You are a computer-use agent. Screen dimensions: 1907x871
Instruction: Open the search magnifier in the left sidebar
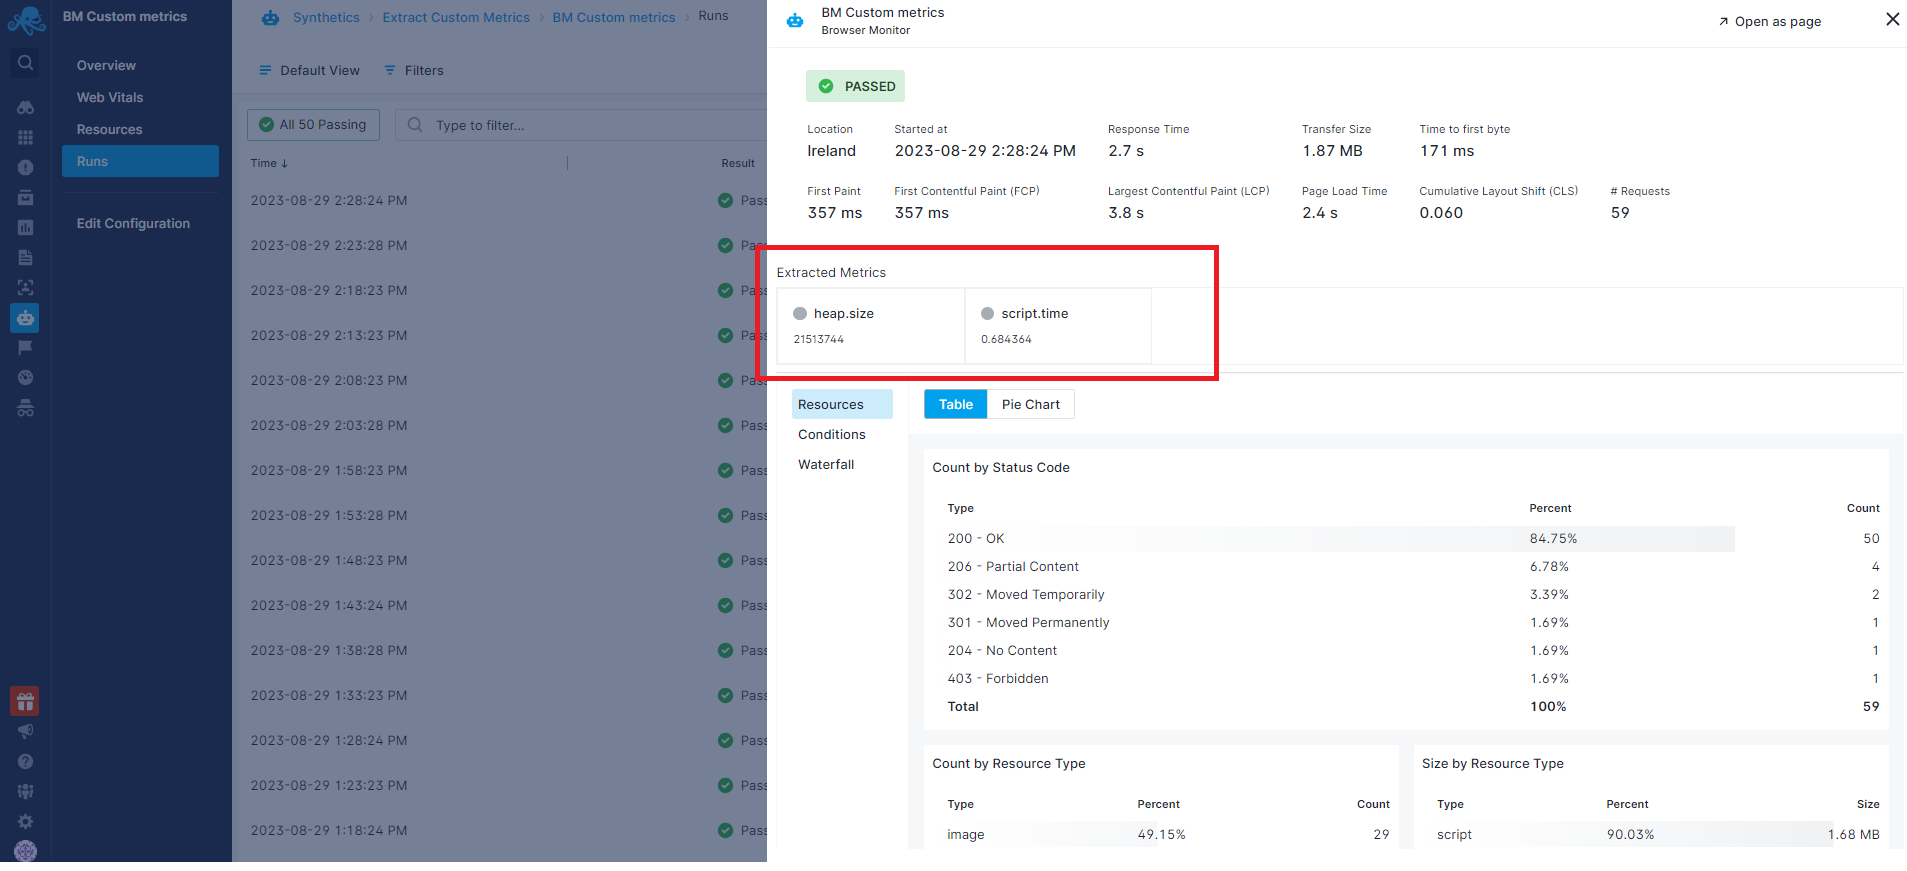(x=26, y=63)
